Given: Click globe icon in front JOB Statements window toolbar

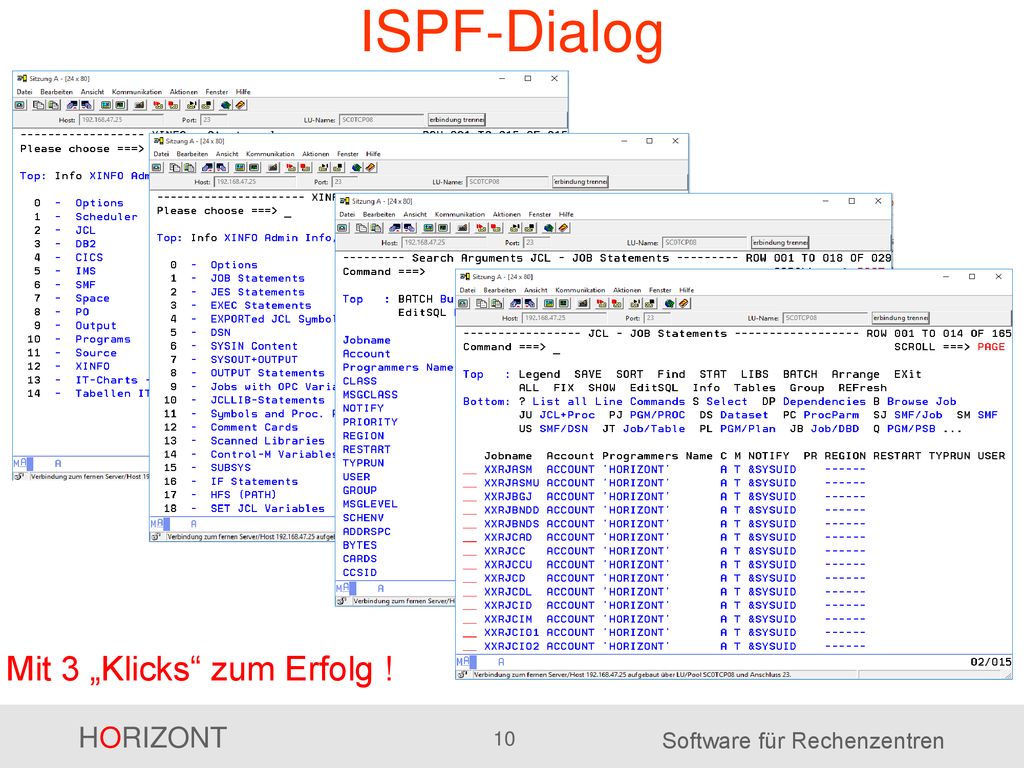Looking at the screenshot, I should point(669,304).
